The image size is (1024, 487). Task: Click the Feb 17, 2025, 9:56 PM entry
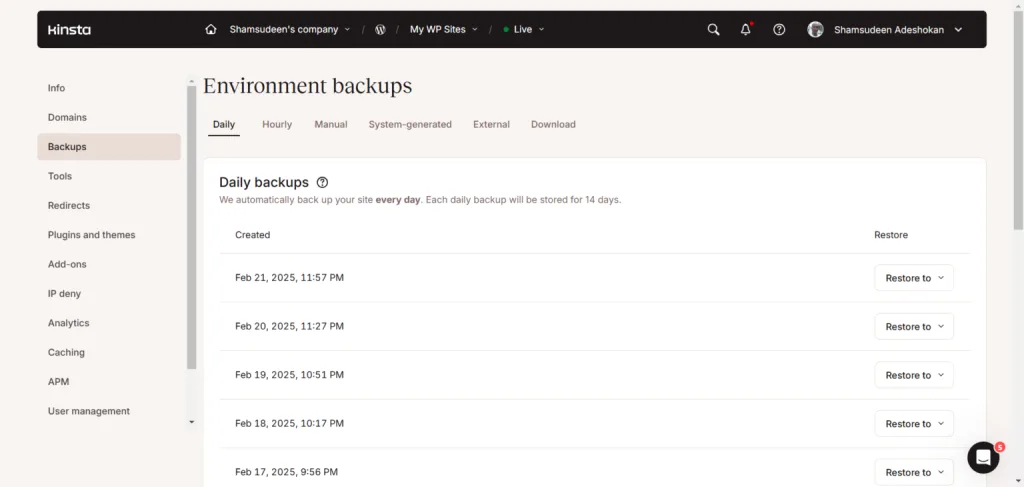287,472
